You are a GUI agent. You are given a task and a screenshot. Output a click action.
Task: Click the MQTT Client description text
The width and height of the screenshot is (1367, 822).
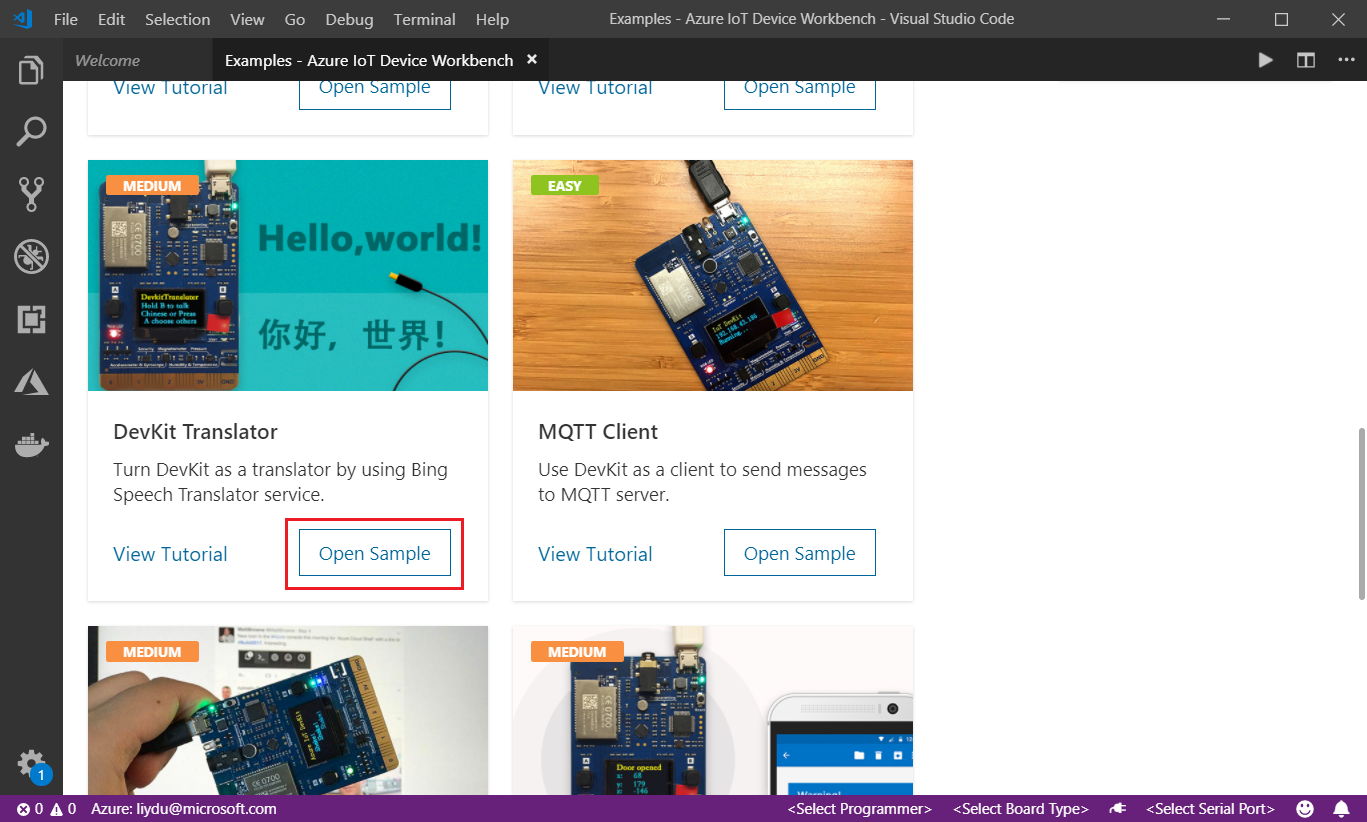(x=702, y=482)
